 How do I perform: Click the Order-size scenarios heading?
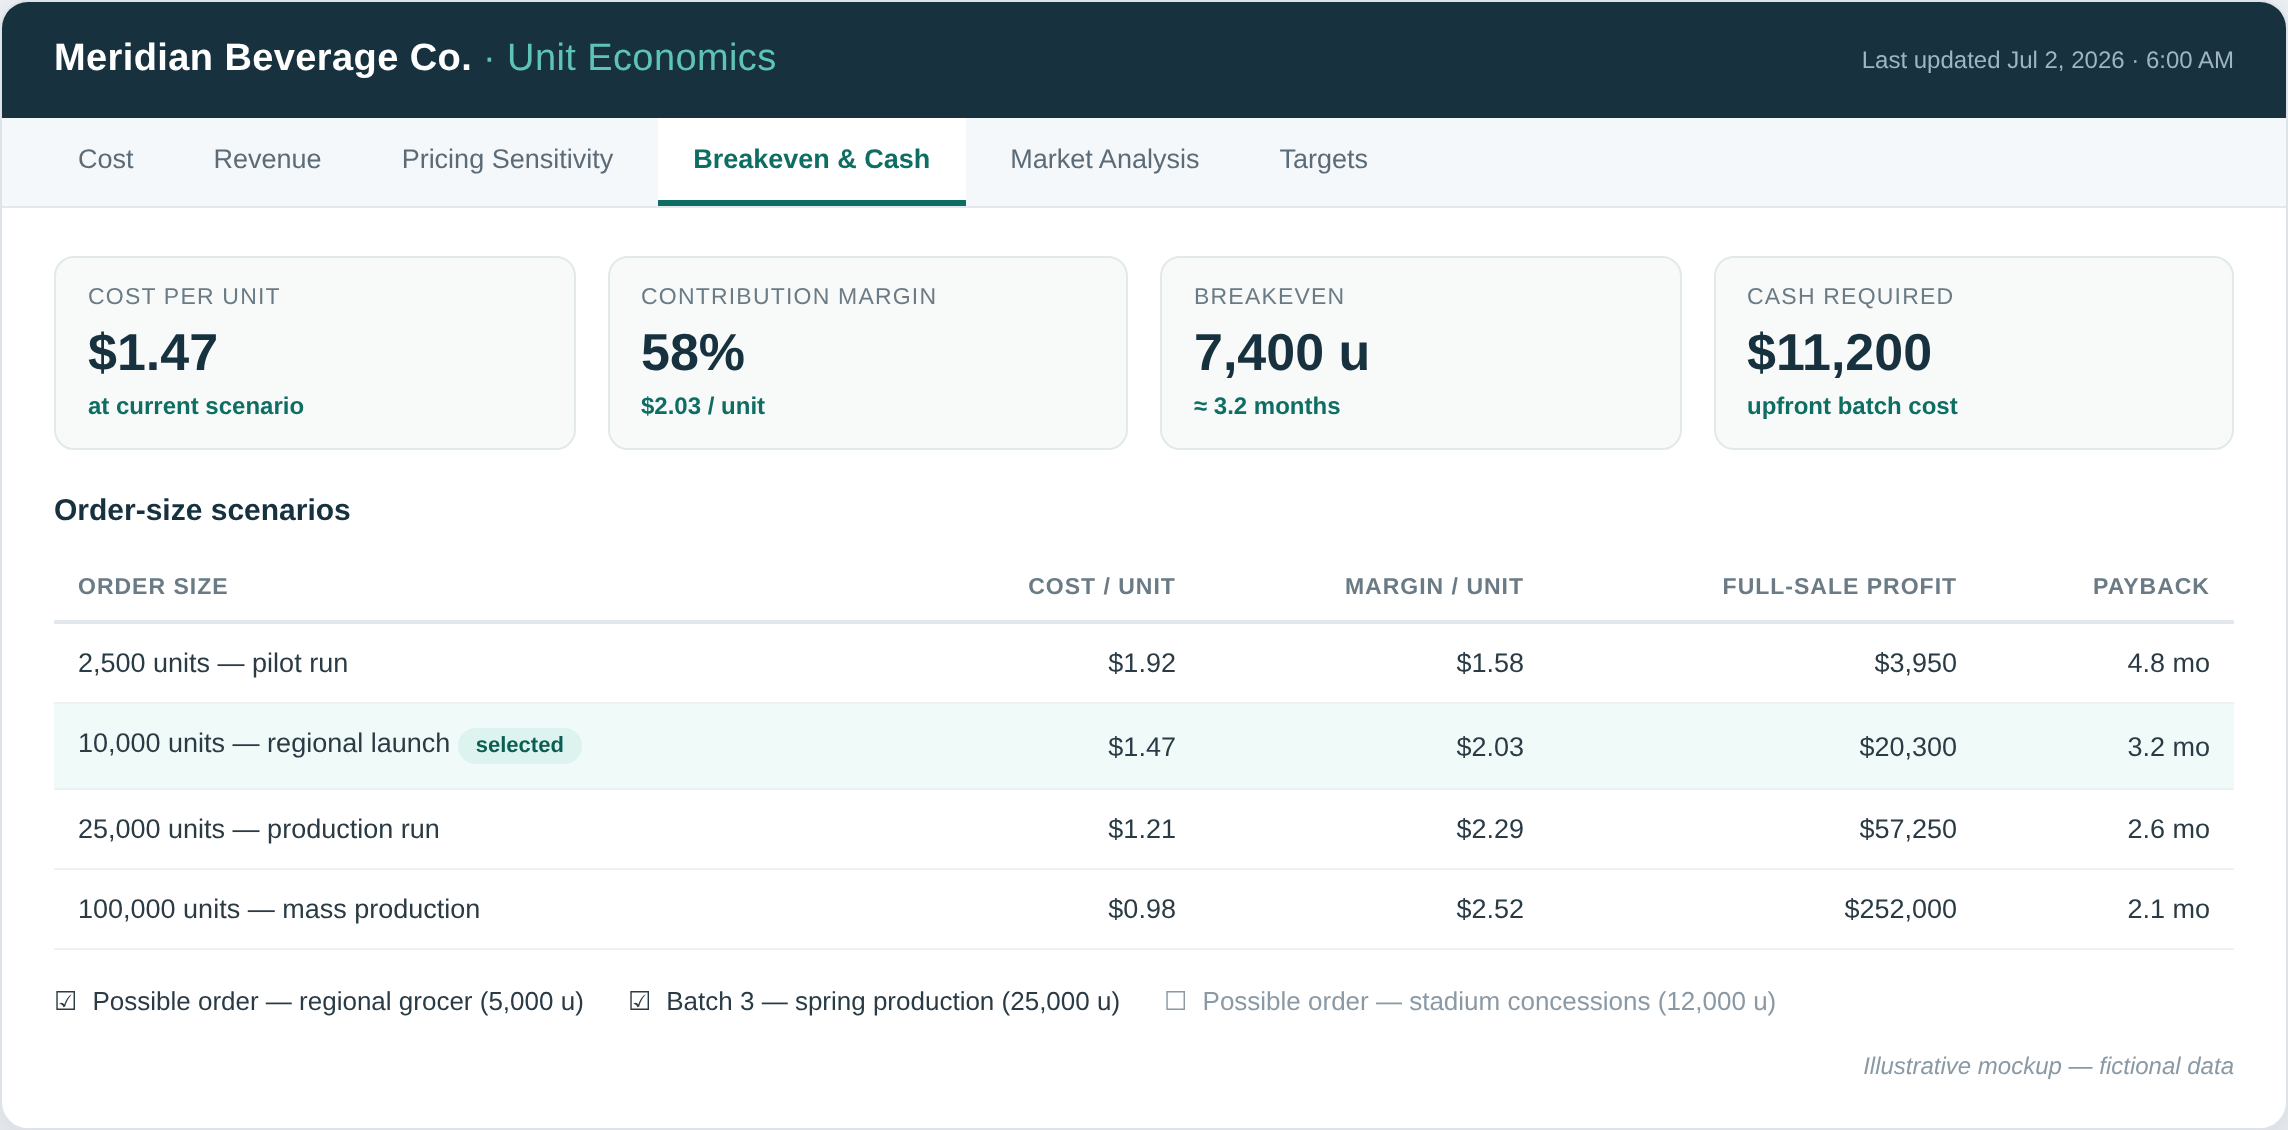(x=202, y=510)
